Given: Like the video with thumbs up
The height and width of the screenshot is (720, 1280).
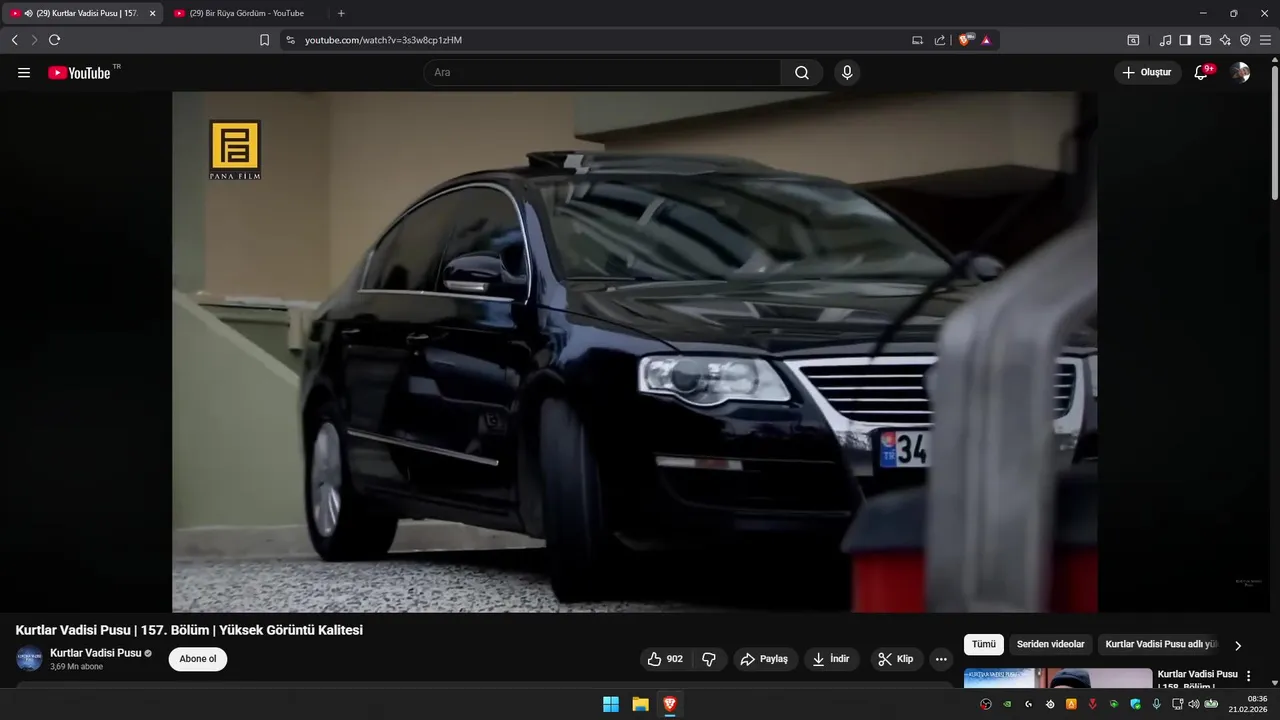Looking at the screenshot, I should pos(665,659).
